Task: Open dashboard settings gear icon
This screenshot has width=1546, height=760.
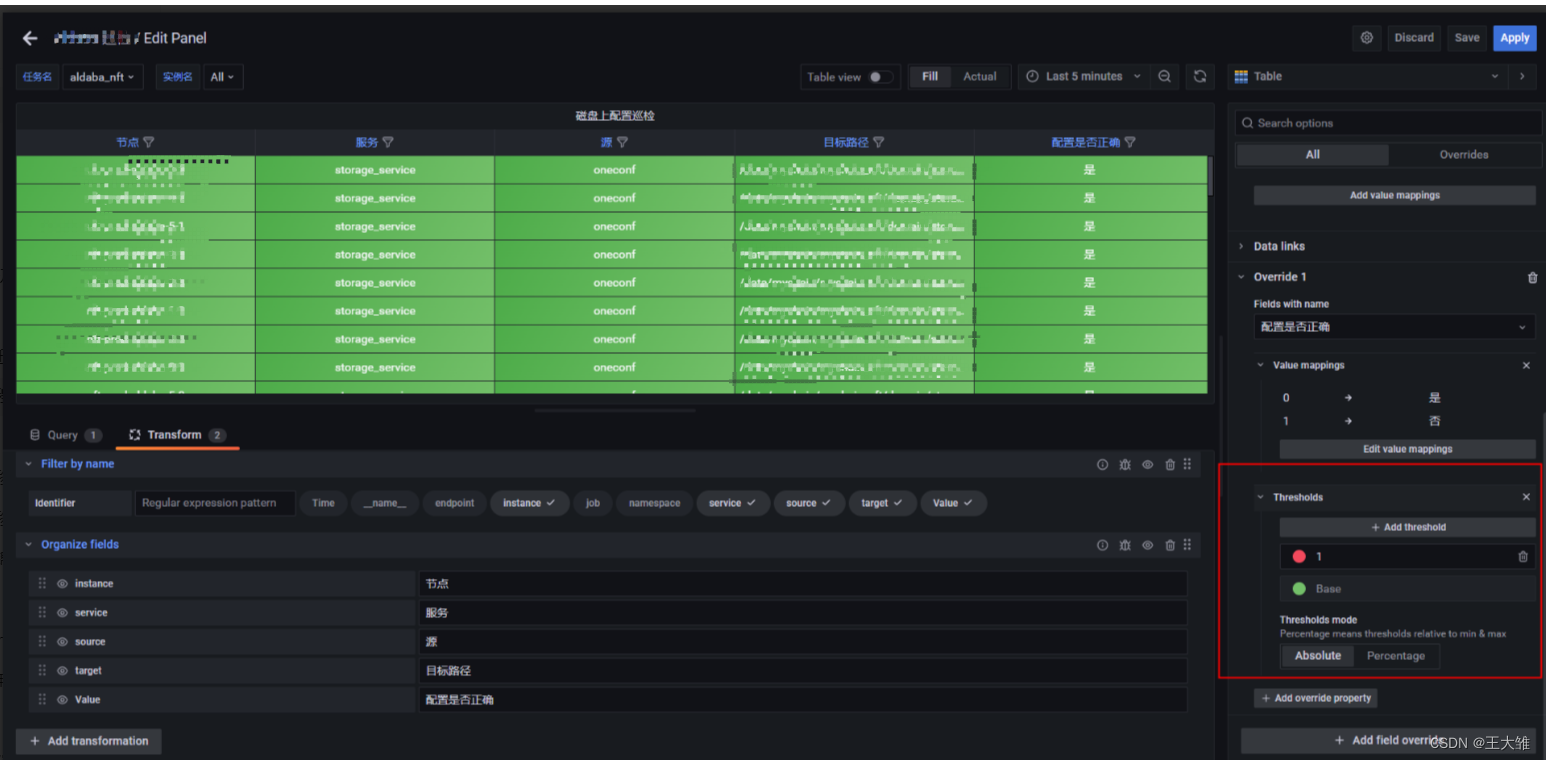Action: coord(1367,38)
